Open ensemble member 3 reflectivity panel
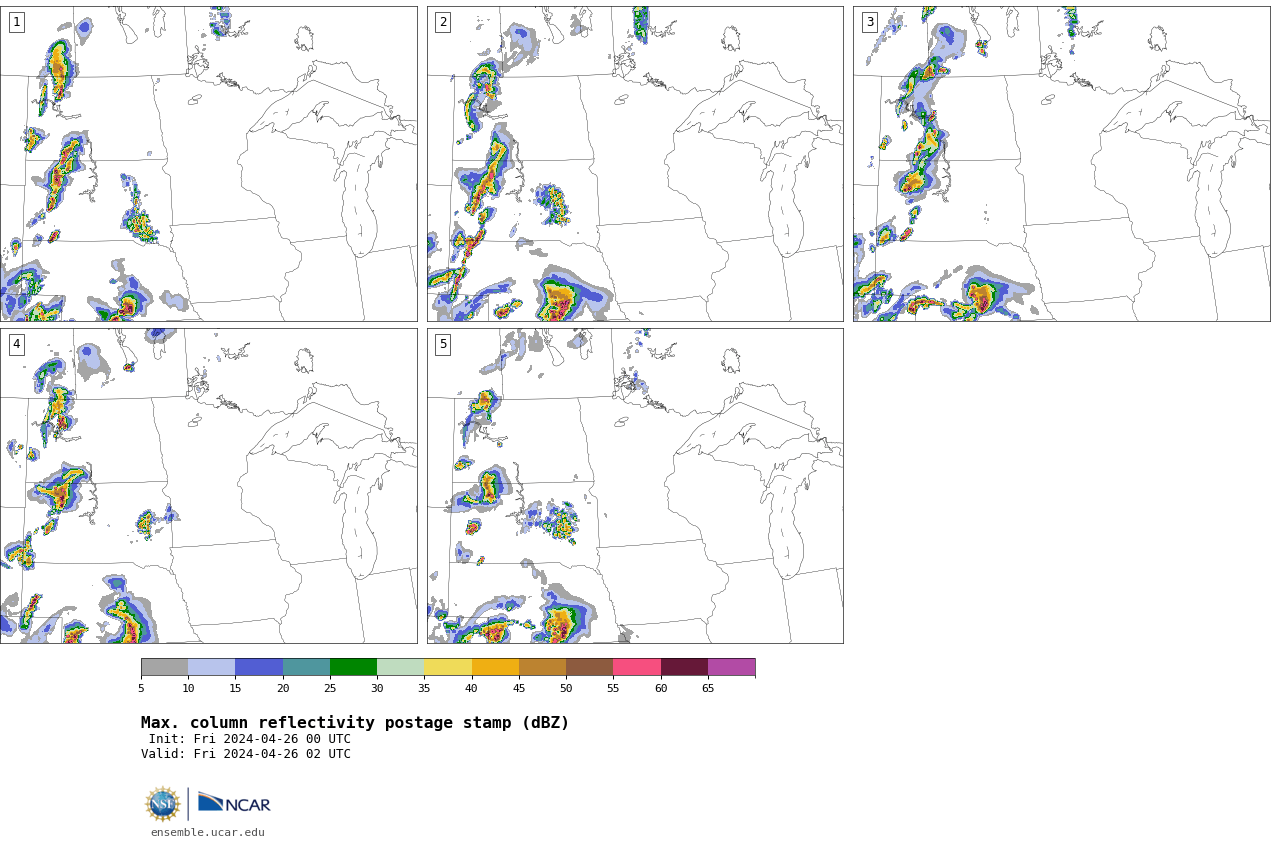 [1061, 164]
